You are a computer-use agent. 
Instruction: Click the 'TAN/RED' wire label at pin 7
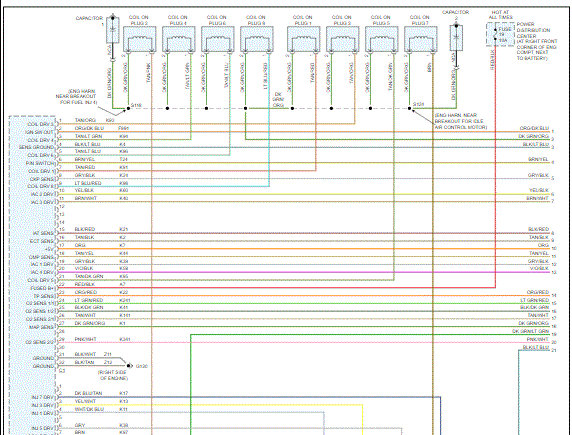(85, 167)
